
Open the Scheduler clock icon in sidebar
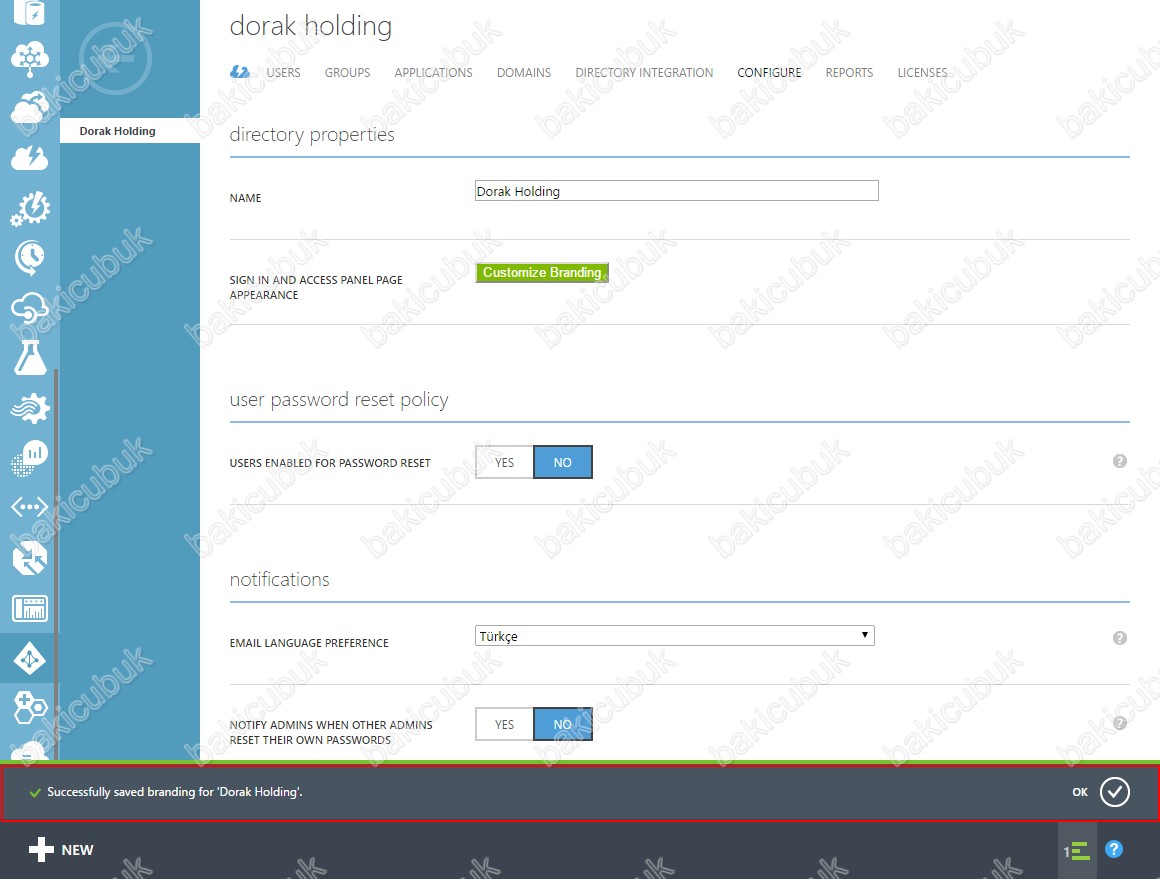pyautogui.click(x=30, y=257)
